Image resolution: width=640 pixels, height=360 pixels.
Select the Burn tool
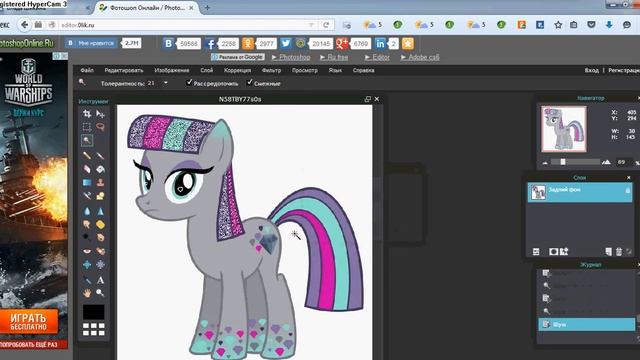point(100,237)
